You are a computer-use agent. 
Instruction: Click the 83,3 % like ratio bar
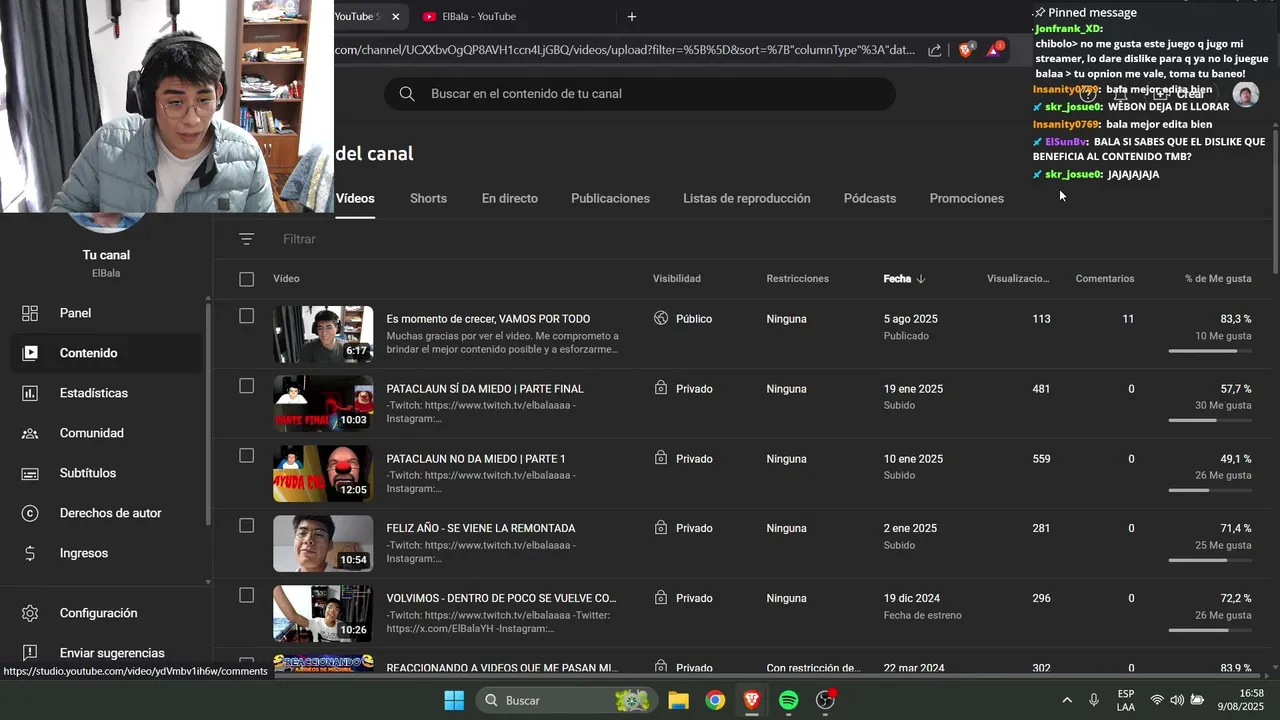tap(1210, 351)
